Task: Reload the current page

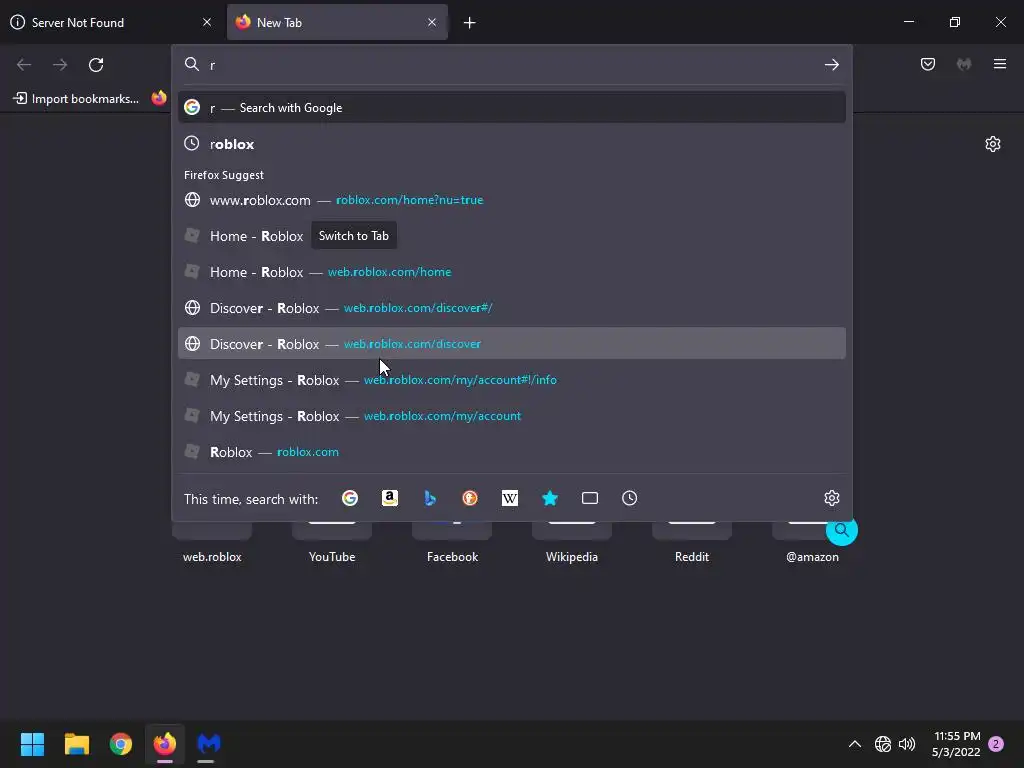Action: tap(96, 65)
